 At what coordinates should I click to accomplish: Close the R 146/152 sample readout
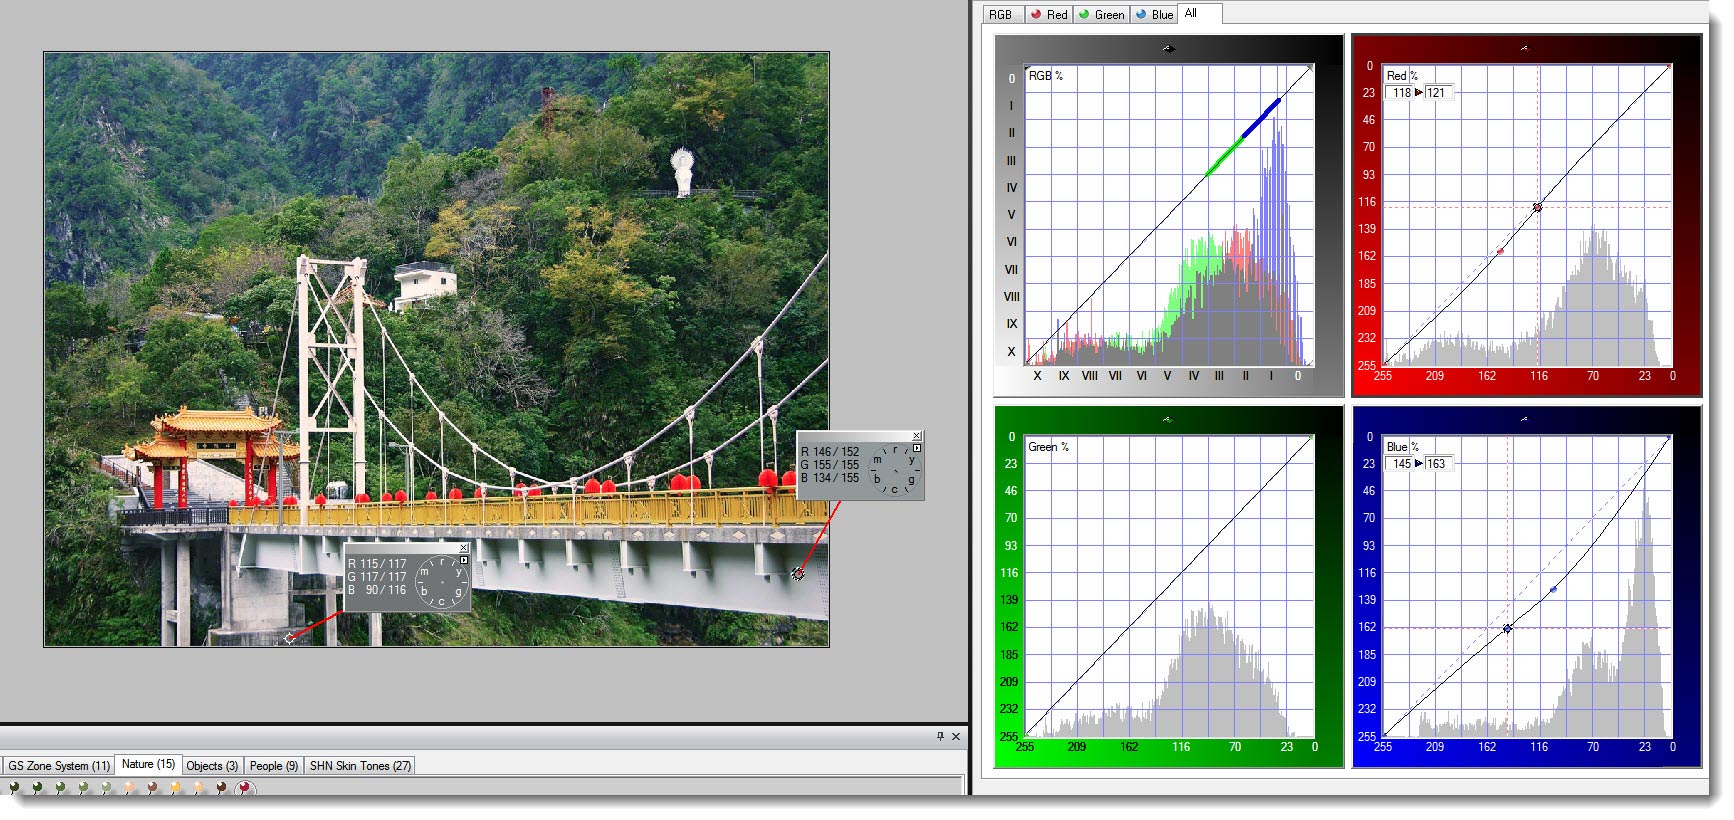tap(917, 436)
